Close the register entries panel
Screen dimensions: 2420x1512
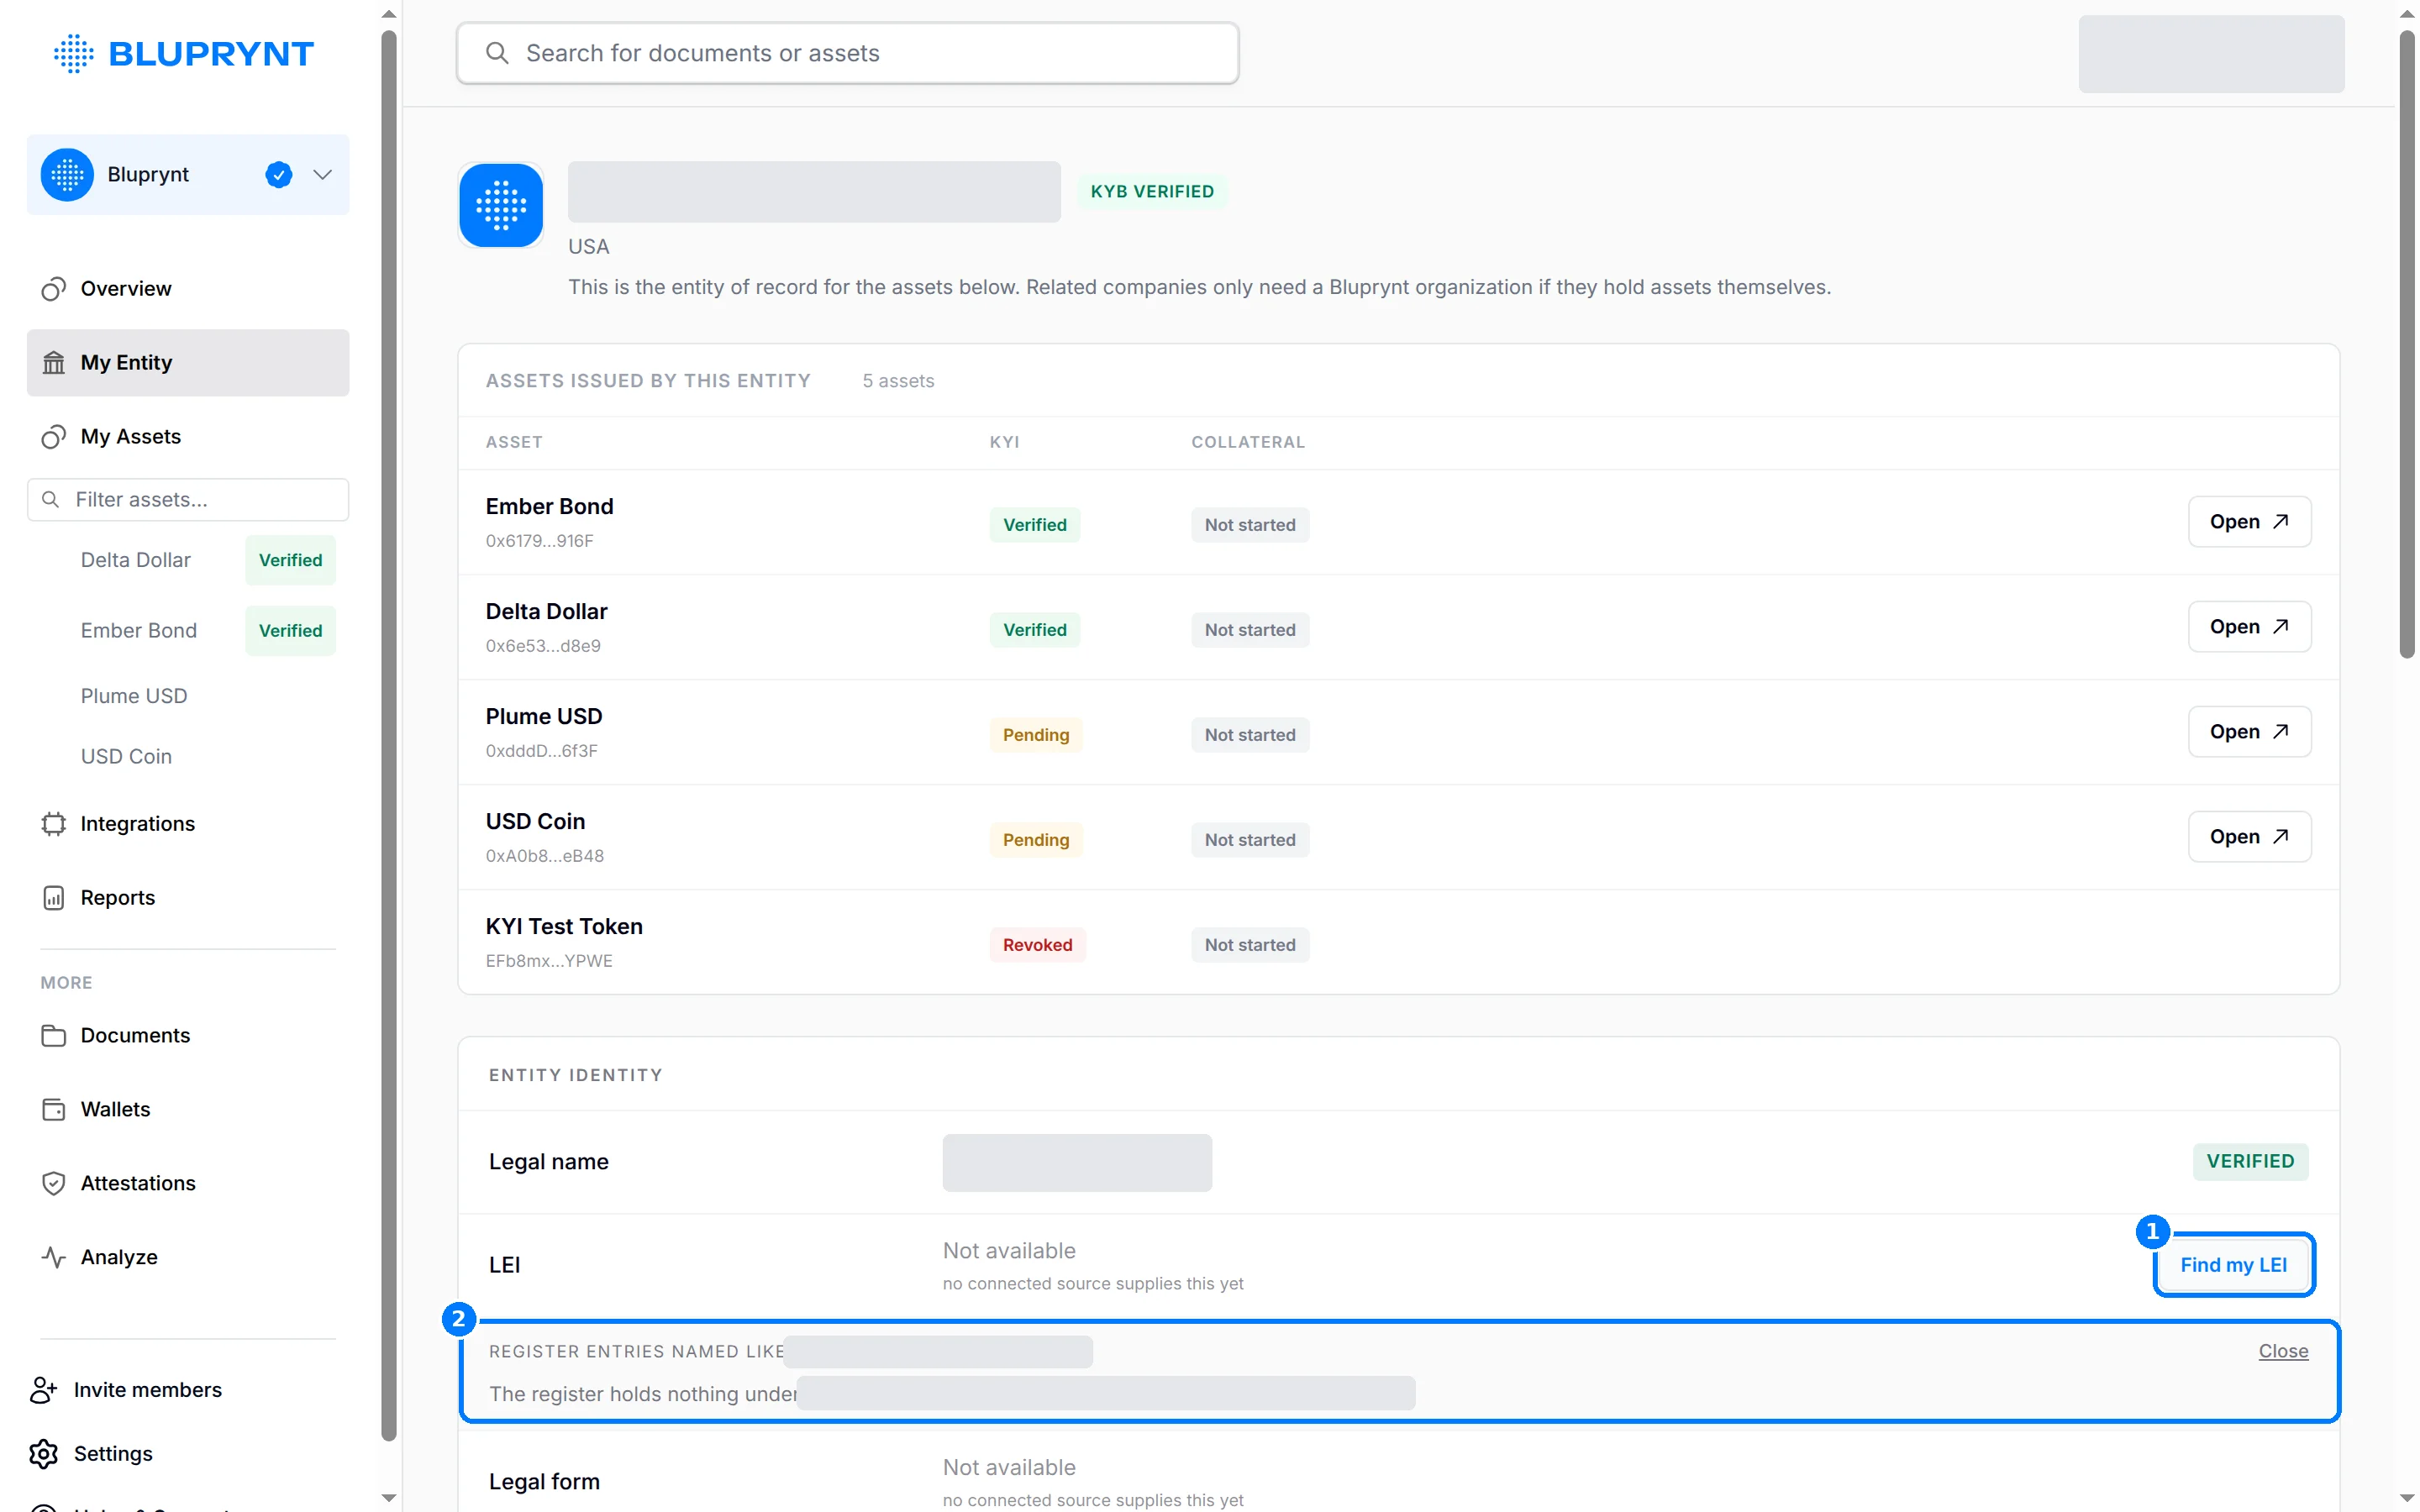[x=2283, y=1352]
